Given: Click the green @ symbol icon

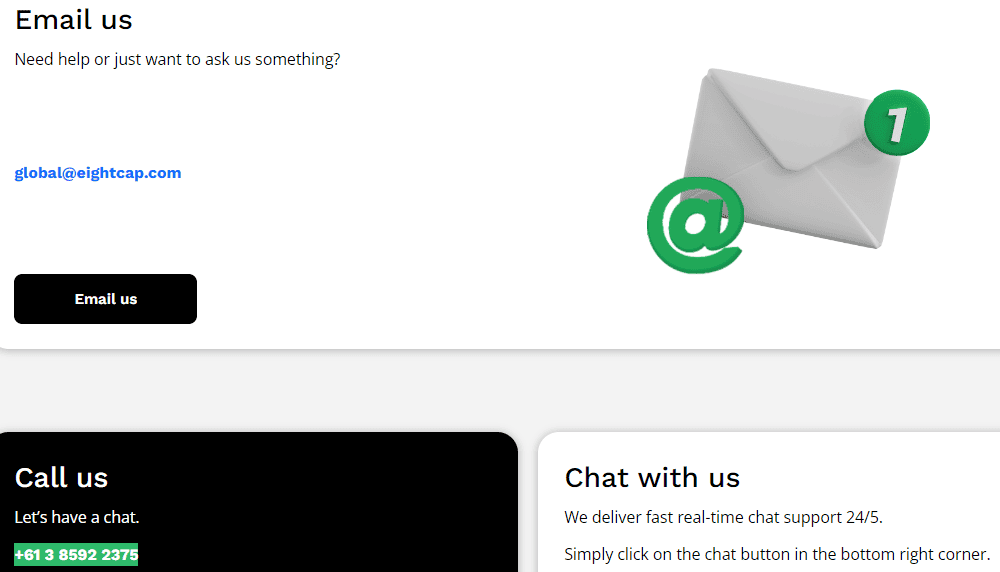Looking at the screenshot, I should coord(695,225).
